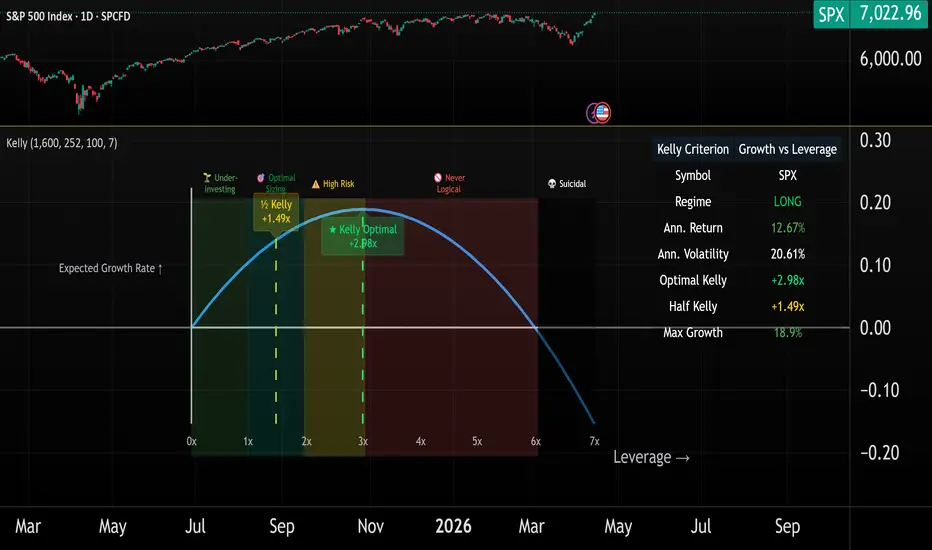
Task: Click the 0.00 value on indicator scale
Action: [875, 328]
